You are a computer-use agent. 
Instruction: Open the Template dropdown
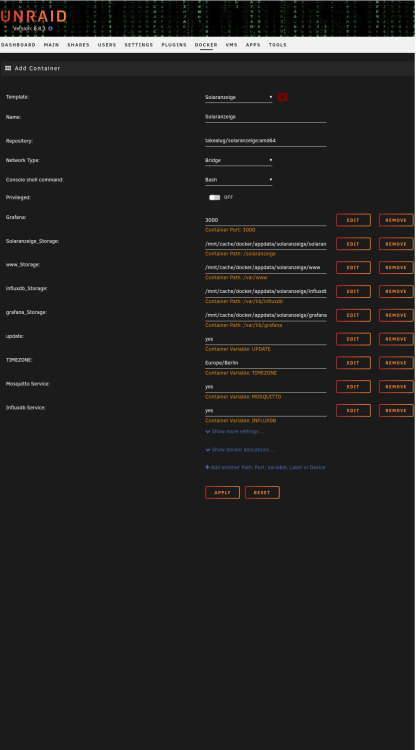point(238,97)
